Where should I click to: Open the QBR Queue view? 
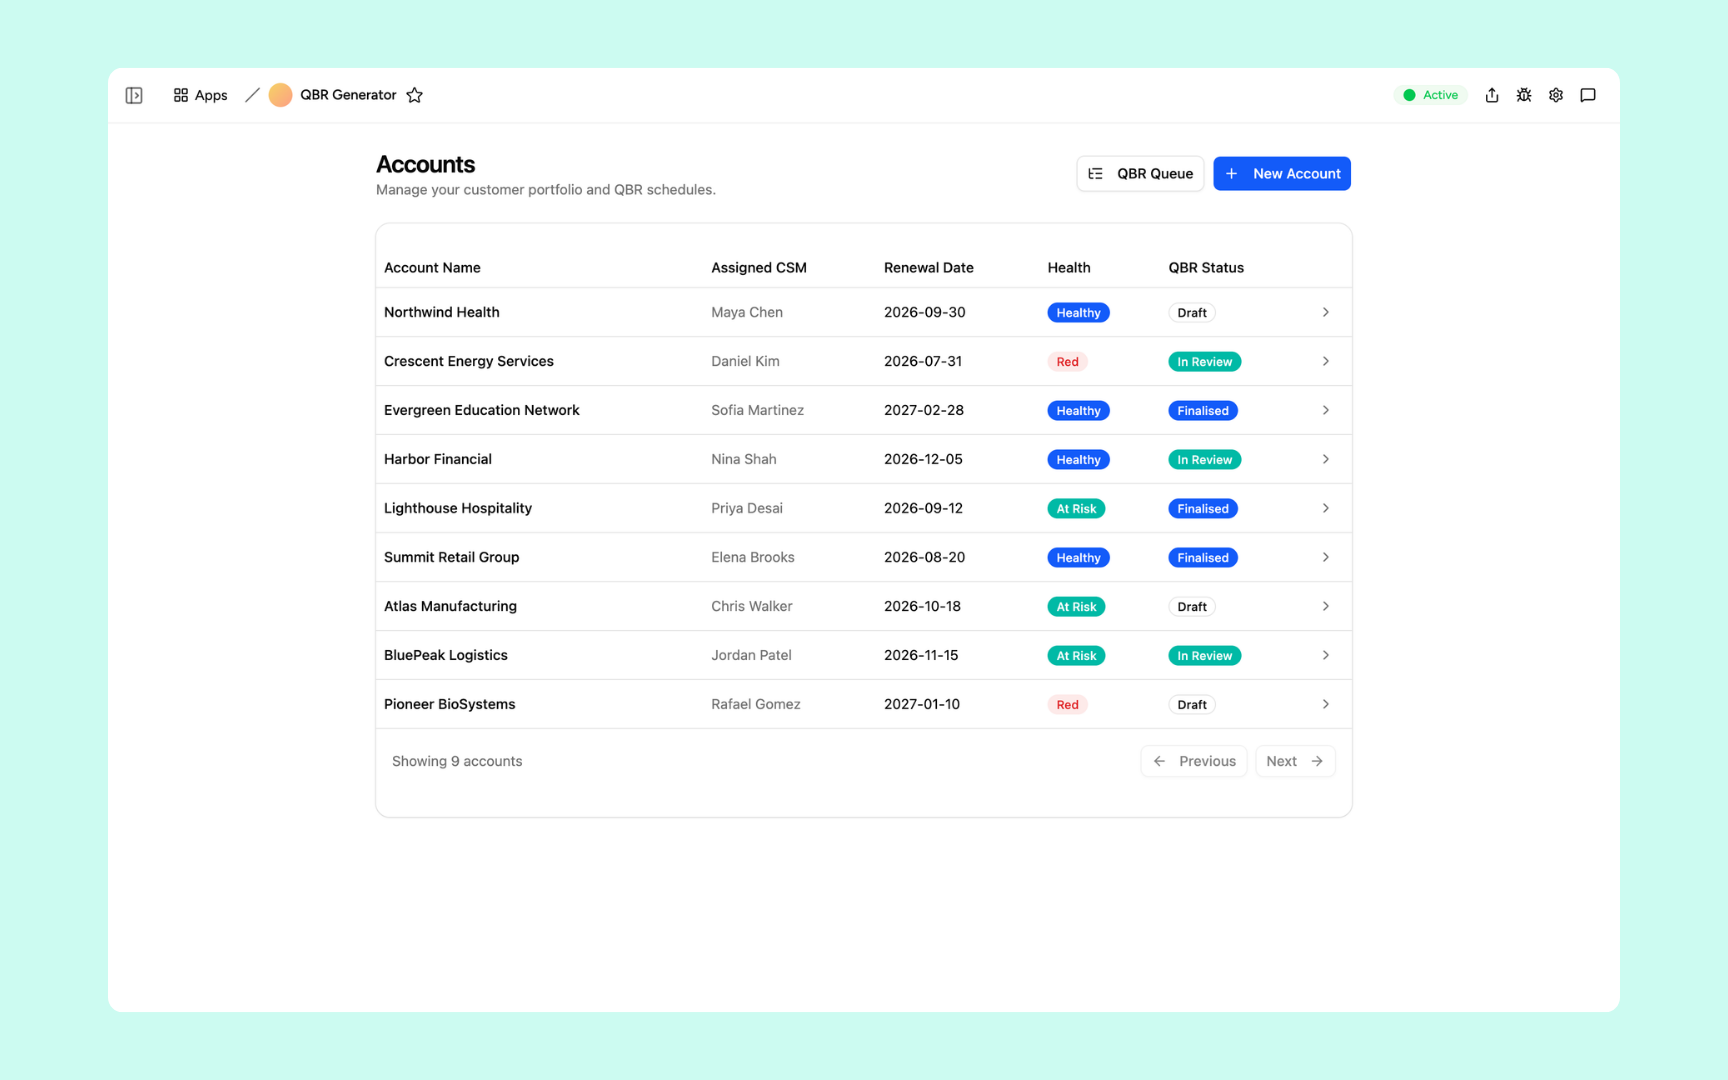coord(1140,173)
